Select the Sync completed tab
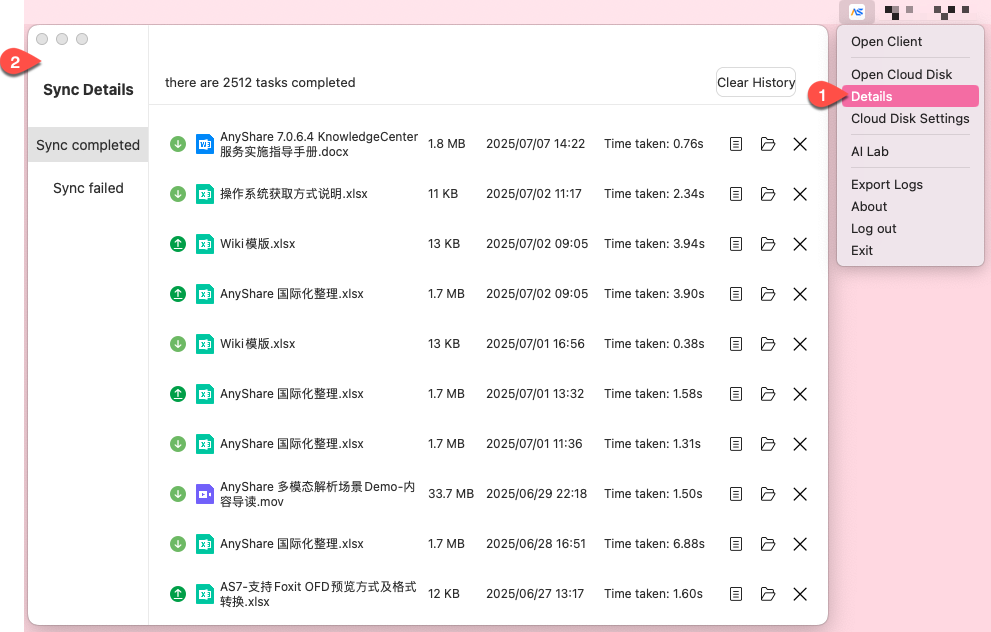This screenshot has height=632, width=991. [x=88, y=145]
